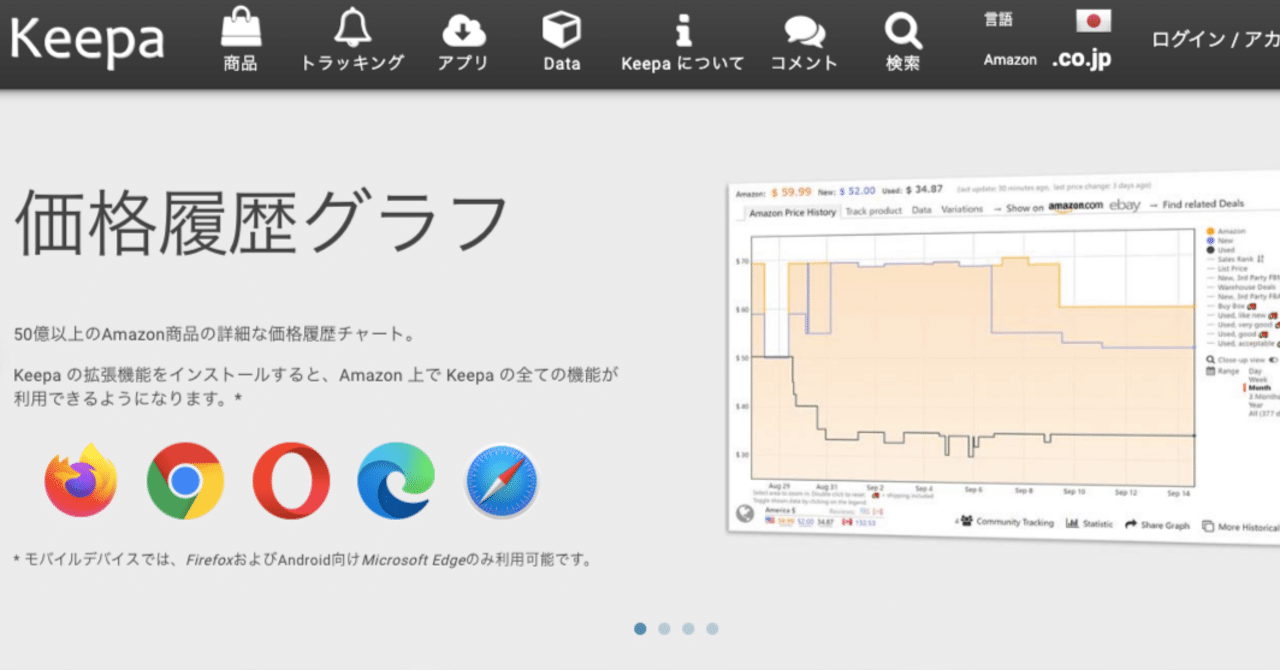Click the Keepa logo

click(87, 40)
